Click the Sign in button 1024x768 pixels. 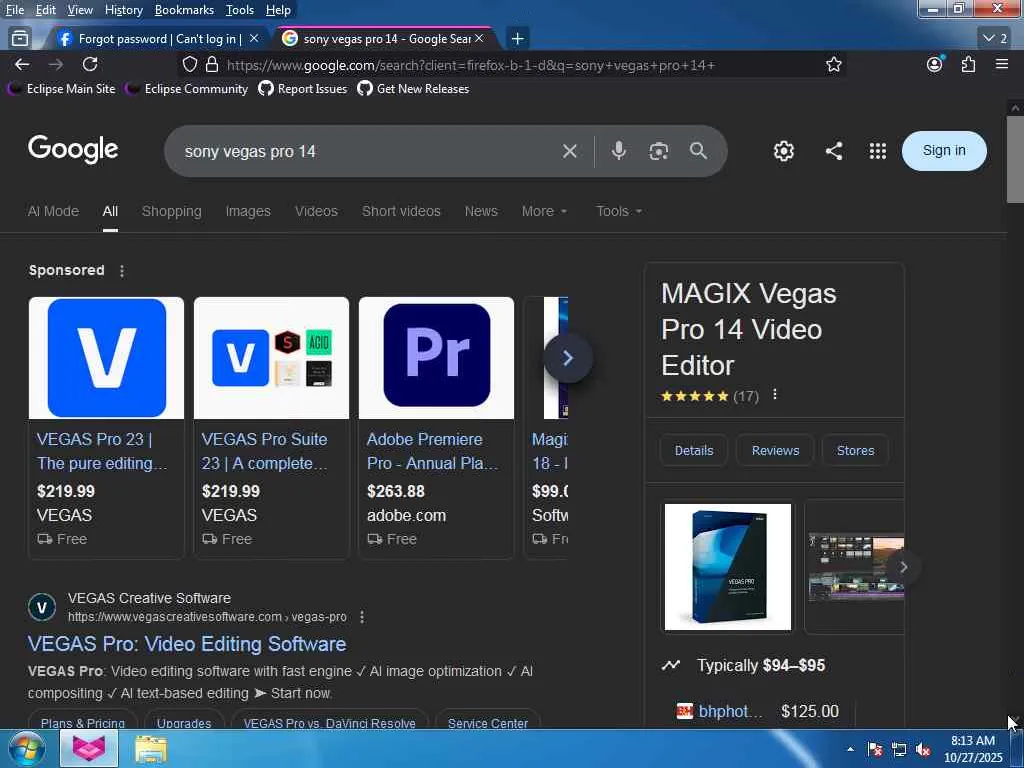944,151
